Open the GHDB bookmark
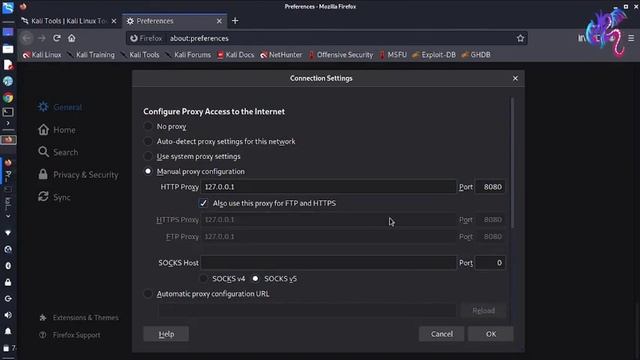 point(476,55)
